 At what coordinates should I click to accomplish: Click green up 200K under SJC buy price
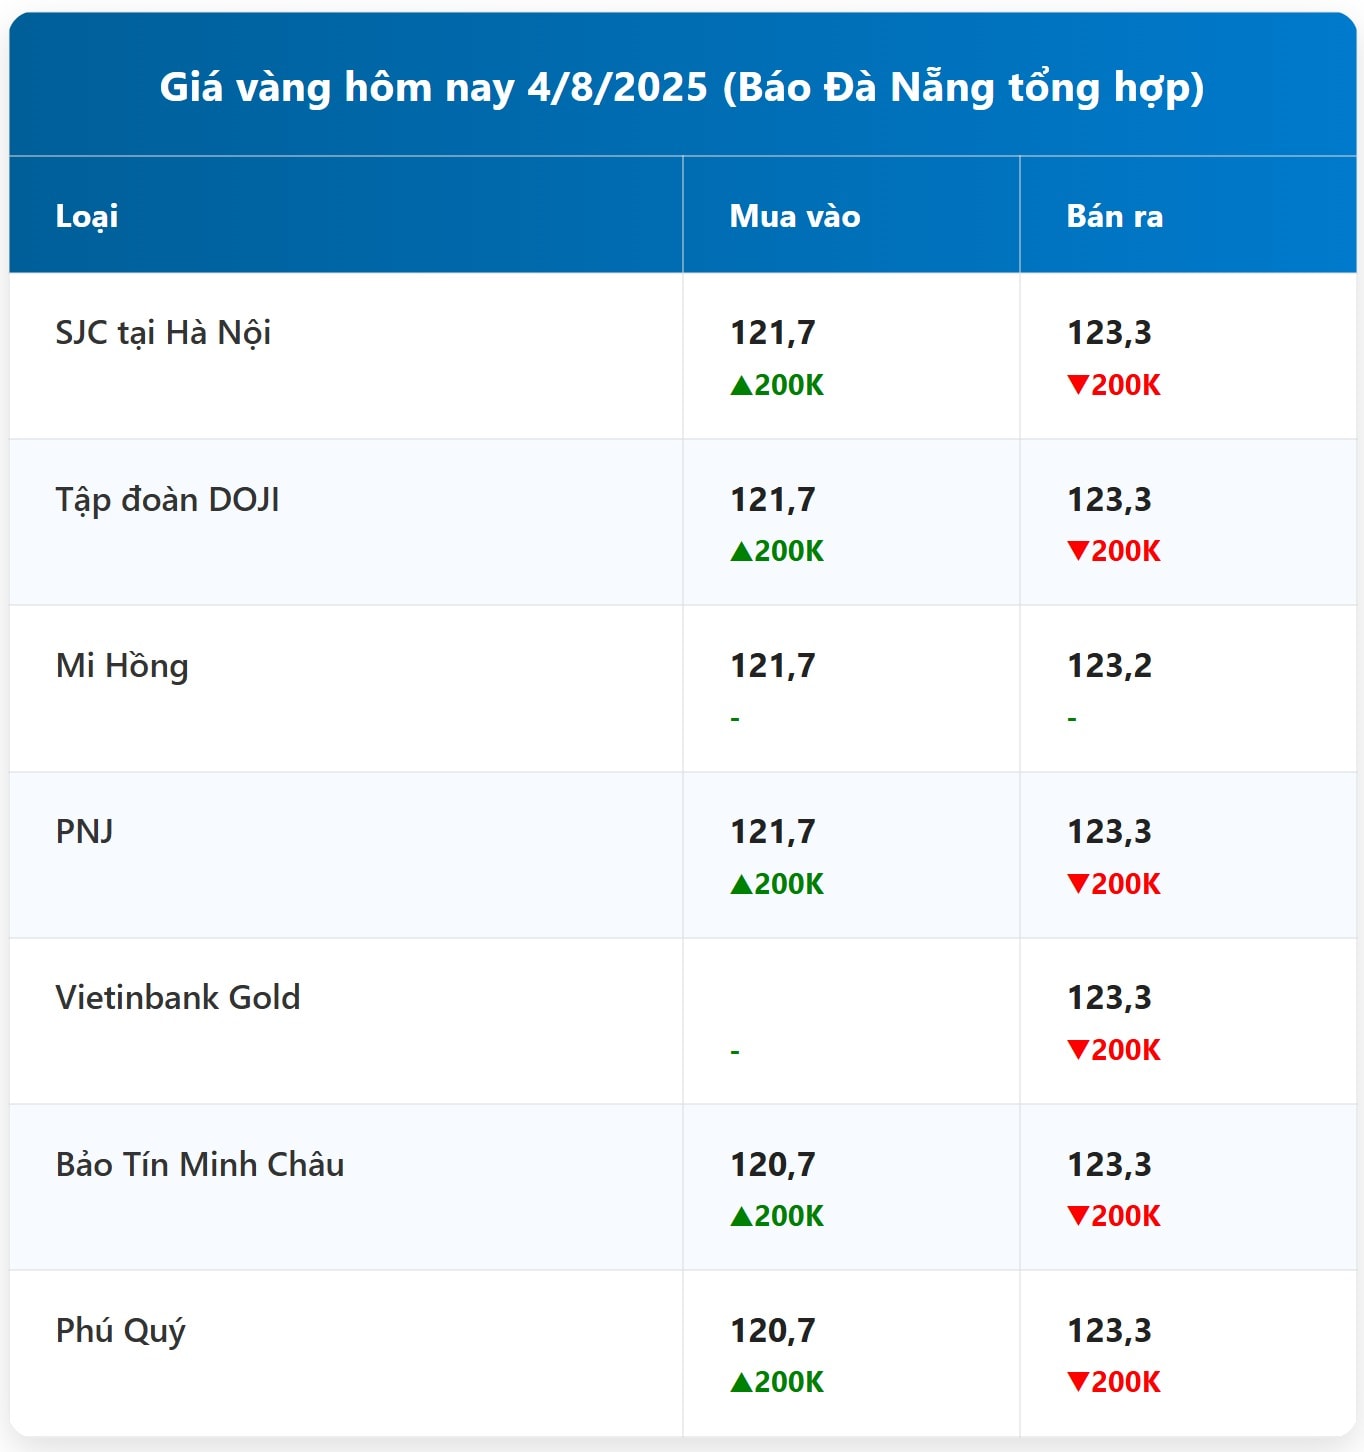click(777, 385)
